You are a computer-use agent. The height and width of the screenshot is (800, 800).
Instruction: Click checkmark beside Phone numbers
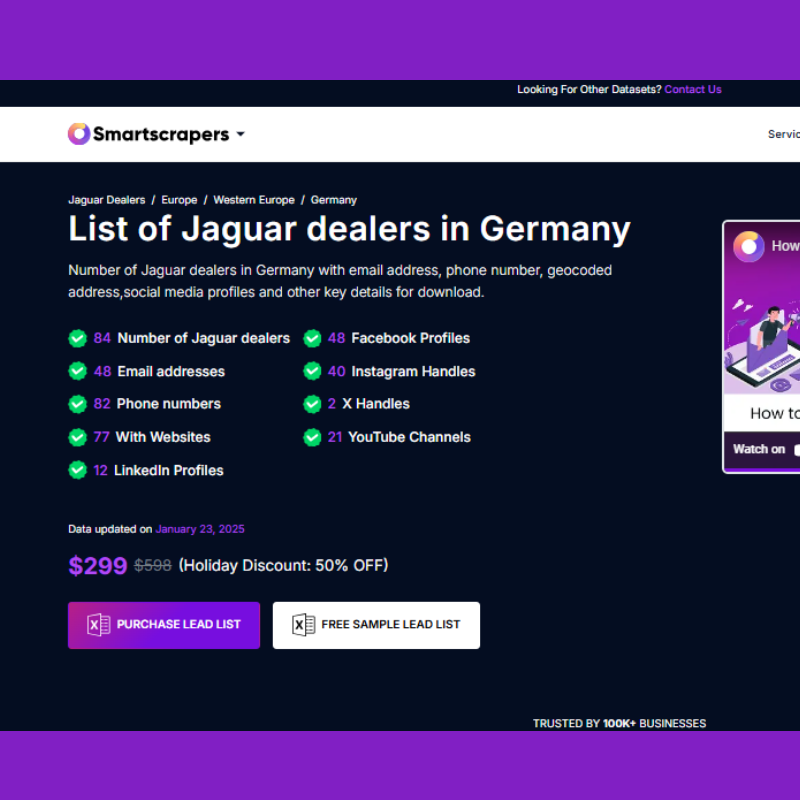click(x=78, y=404)
